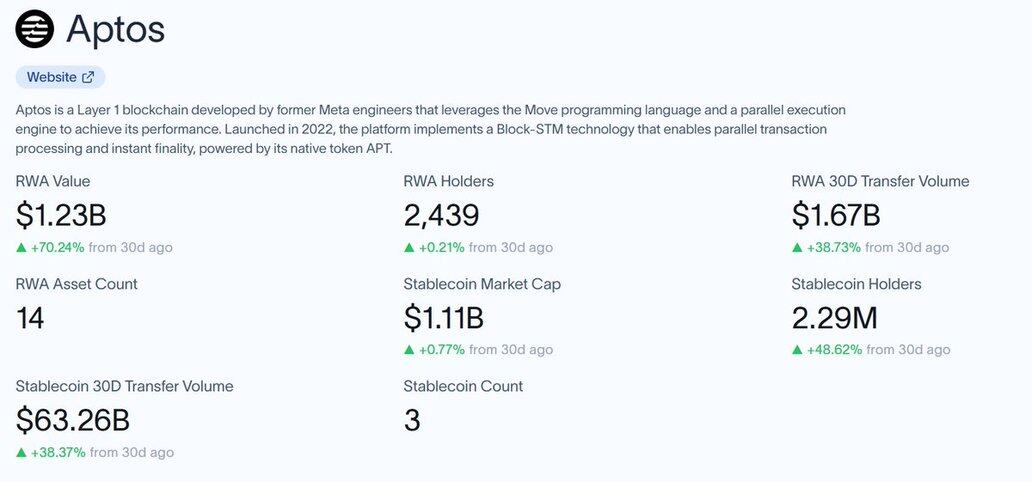This screenshot has height=482, width=1032.
Task: Click the arrow under Stablecoin 30D Transfer Volume
Action: 21,453
